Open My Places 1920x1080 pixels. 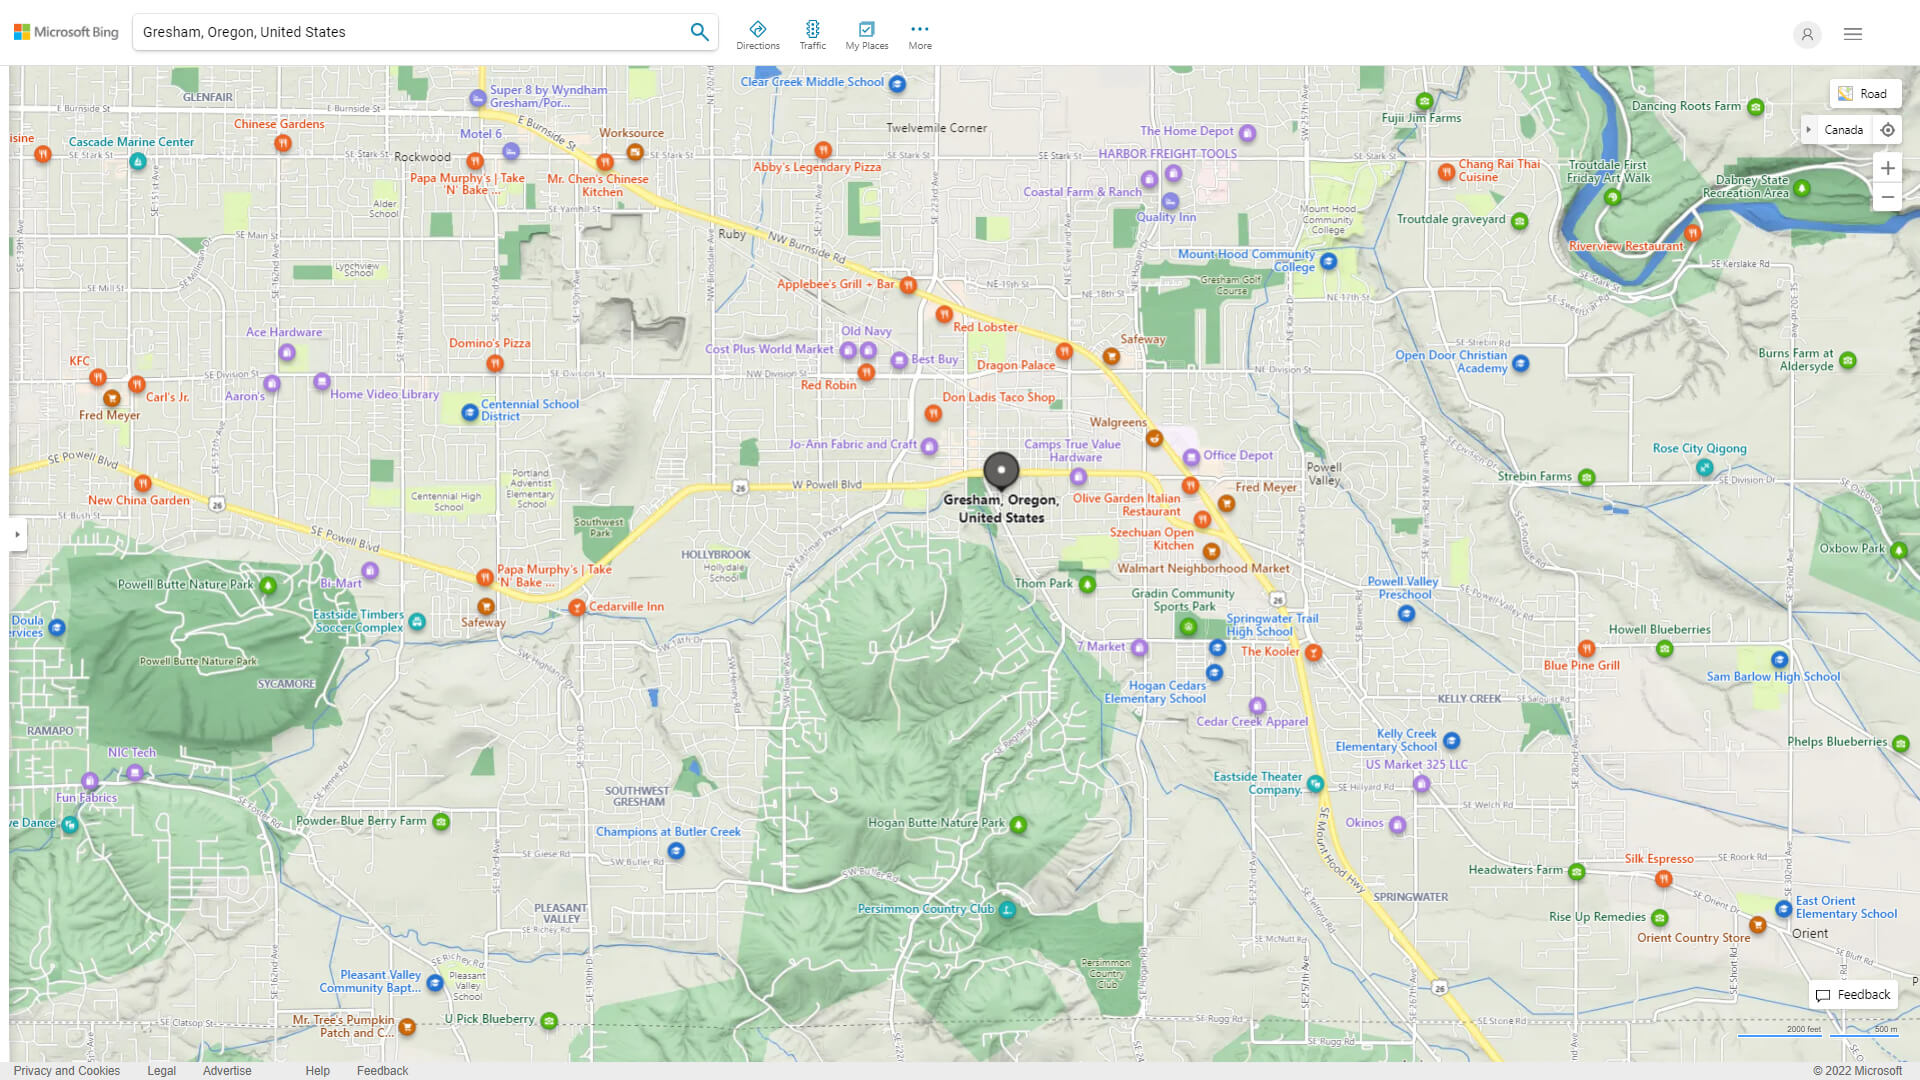866,33
